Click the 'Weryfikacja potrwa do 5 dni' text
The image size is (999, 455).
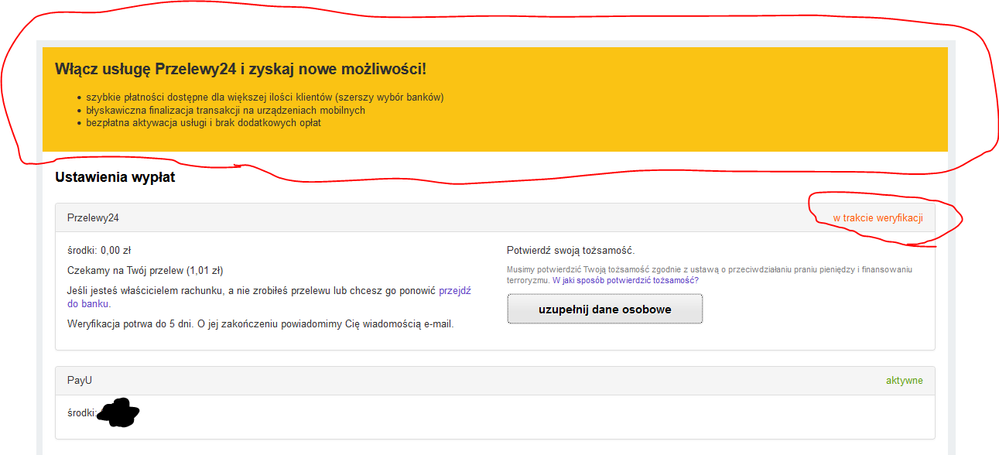pyautogui.click(x=261, y=324)
